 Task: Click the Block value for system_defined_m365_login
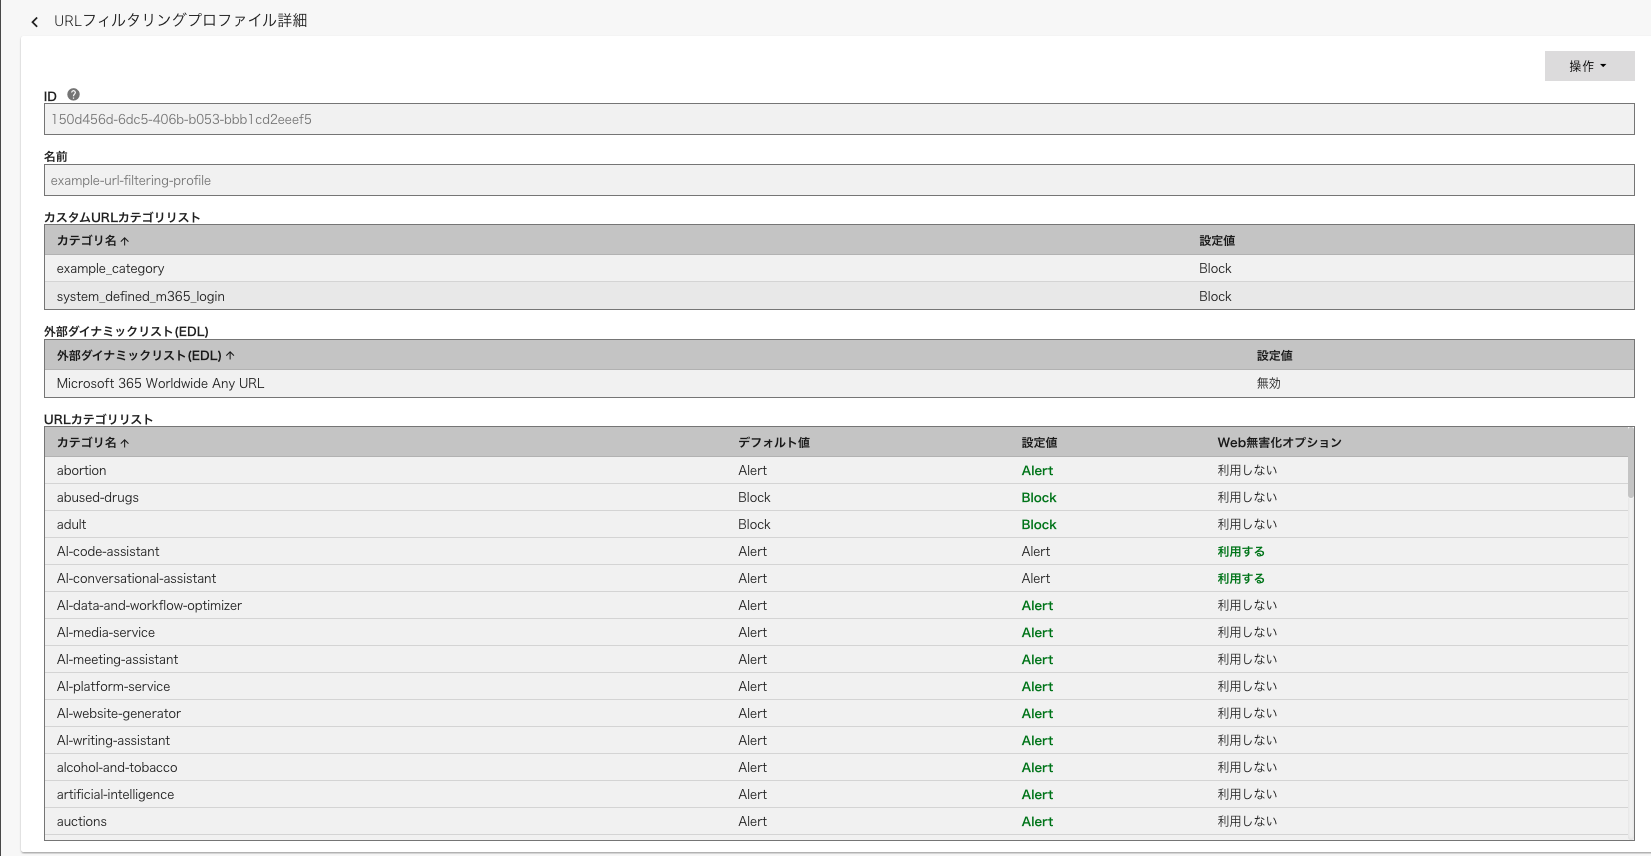(1215, 296)
